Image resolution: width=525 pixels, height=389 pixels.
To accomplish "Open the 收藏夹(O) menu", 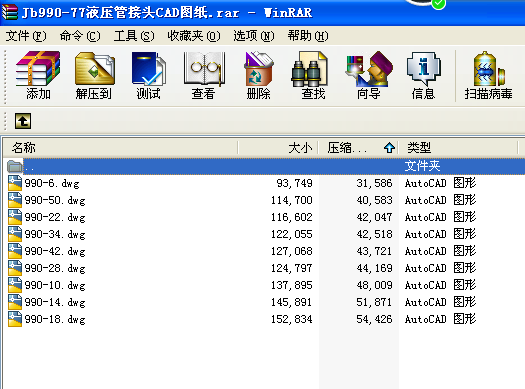I will [194, 36].
